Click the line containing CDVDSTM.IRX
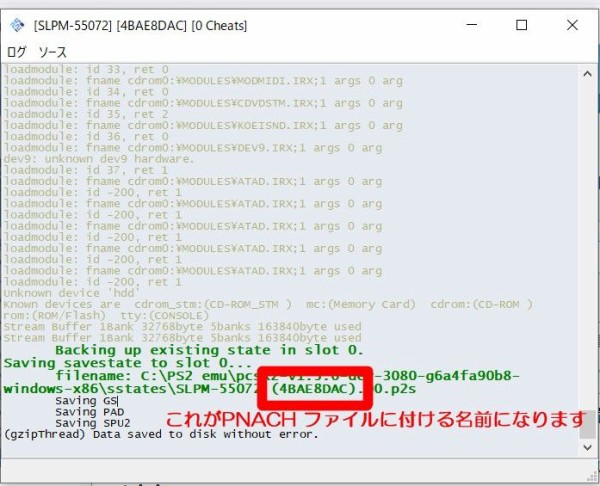600x486 pixels. [x=203, y=103]
